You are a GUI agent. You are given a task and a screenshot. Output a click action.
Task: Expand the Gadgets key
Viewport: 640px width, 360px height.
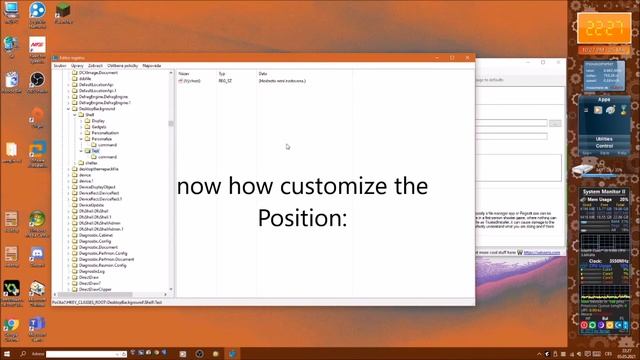(x=81, y=127)
